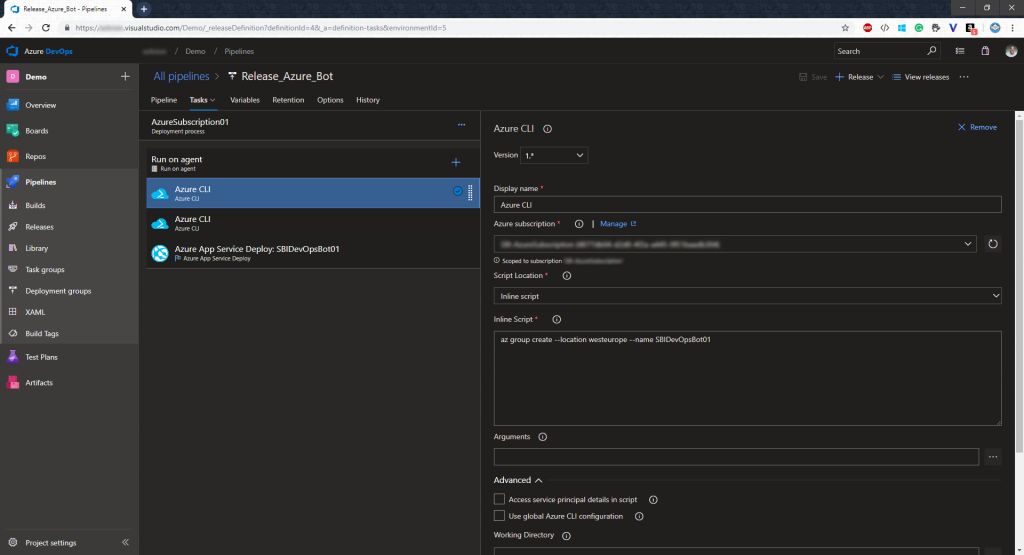
Task: Click into the Display name field
Action: coord(747,204)
